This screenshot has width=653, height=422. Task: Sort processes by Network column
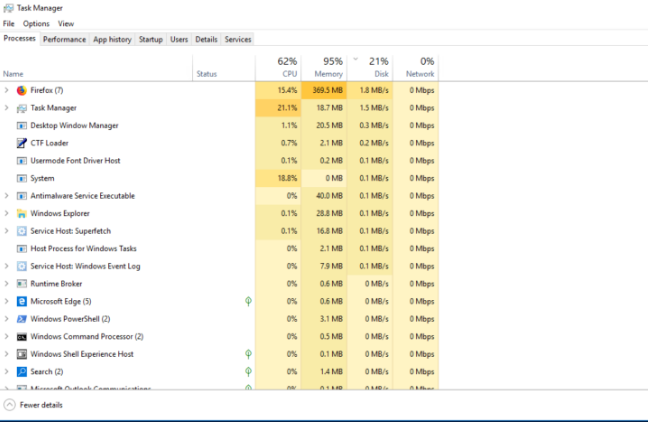pyautogui.click(x=416, y=67)
